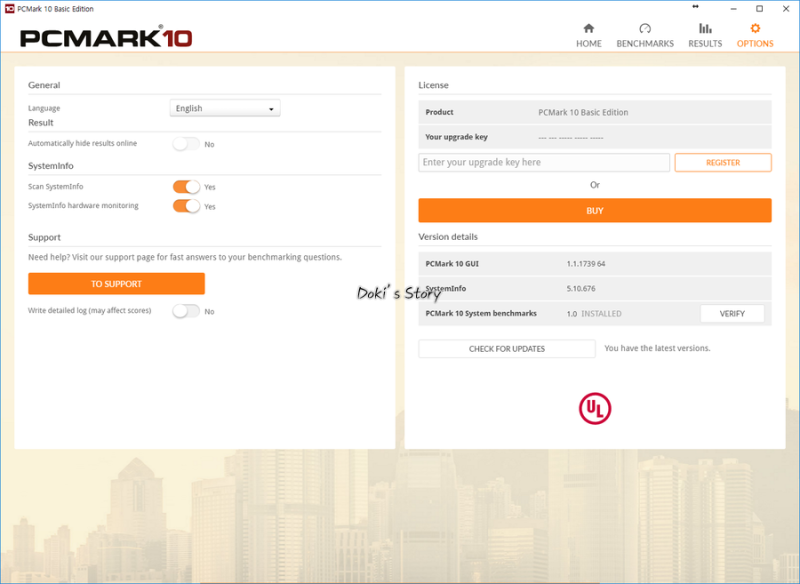The width and height of the screenshot is (800, 584).
Task: Turn off SystemInfo hardware monitoring
Action: pos(186,206)
